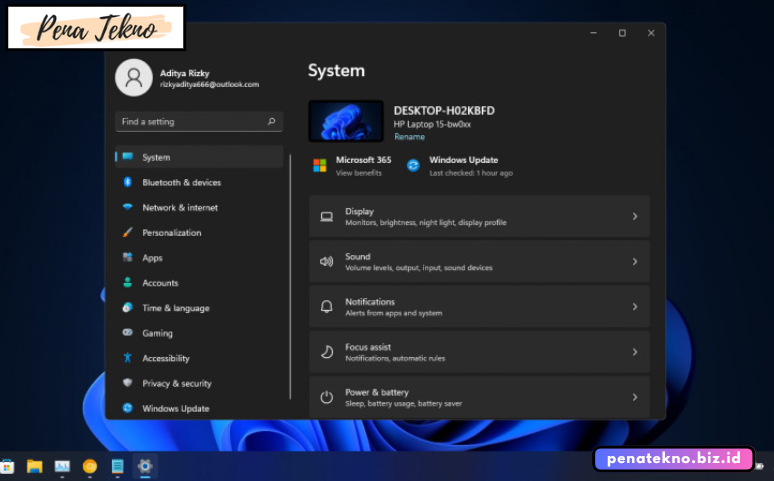The height and width of the screenshot is (481, 774).
Task: Expand Focus assist chevron
Action: (635, 352)
